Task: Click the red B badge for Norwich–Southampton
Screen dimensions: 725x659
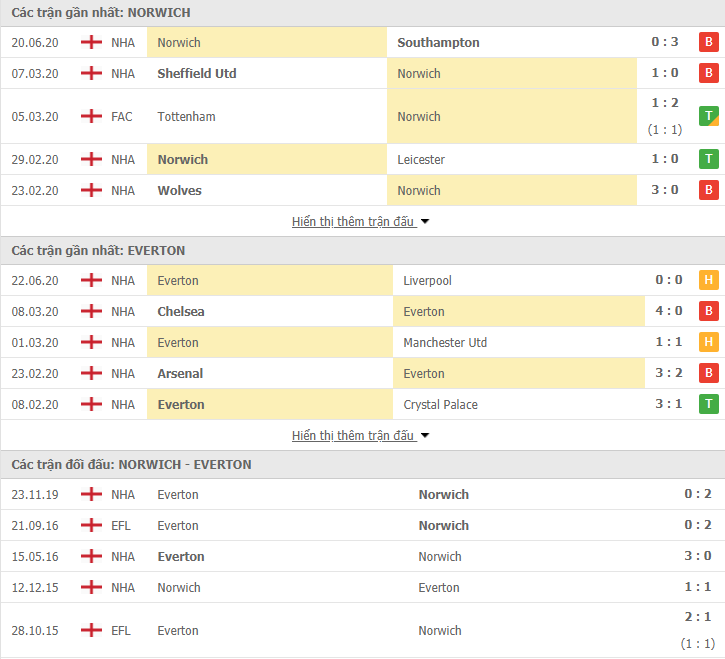Action: (x=708, y=42)
